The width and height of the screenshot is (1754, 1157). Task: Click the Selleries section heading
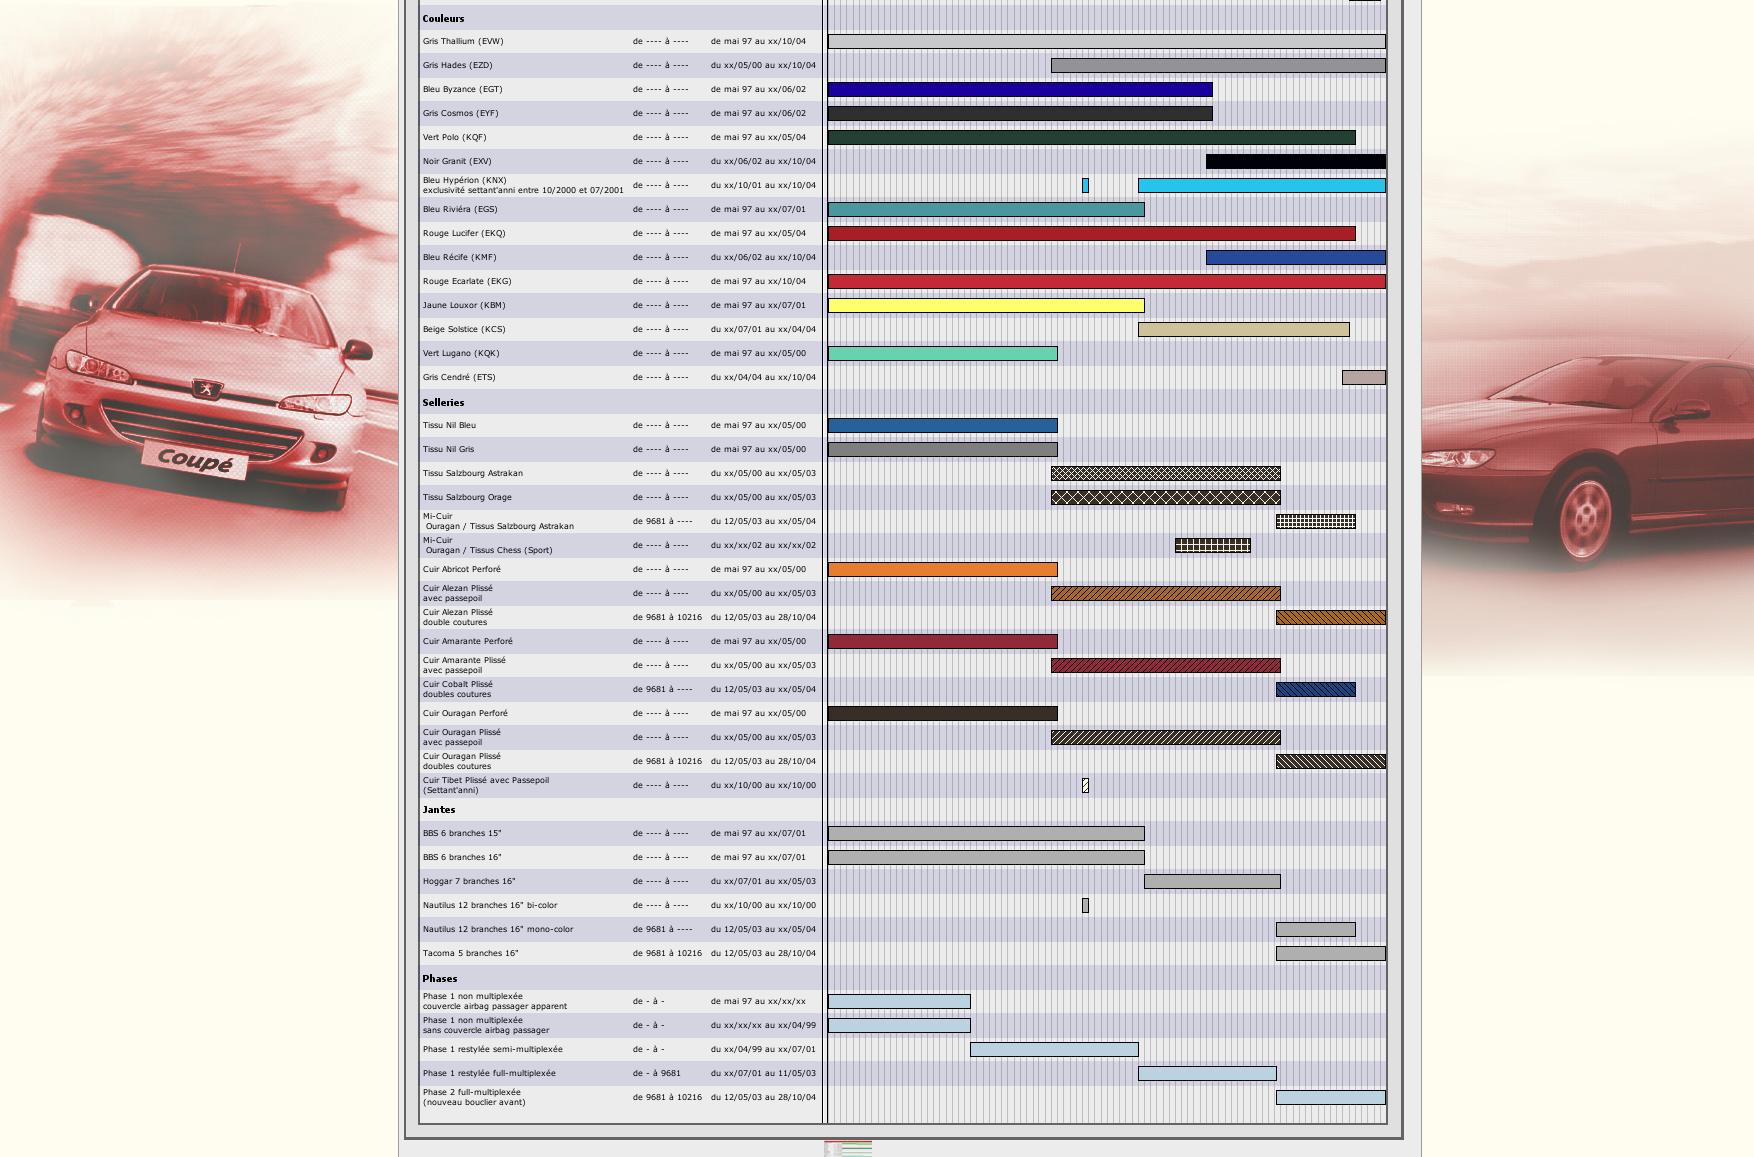pos(443,402)
